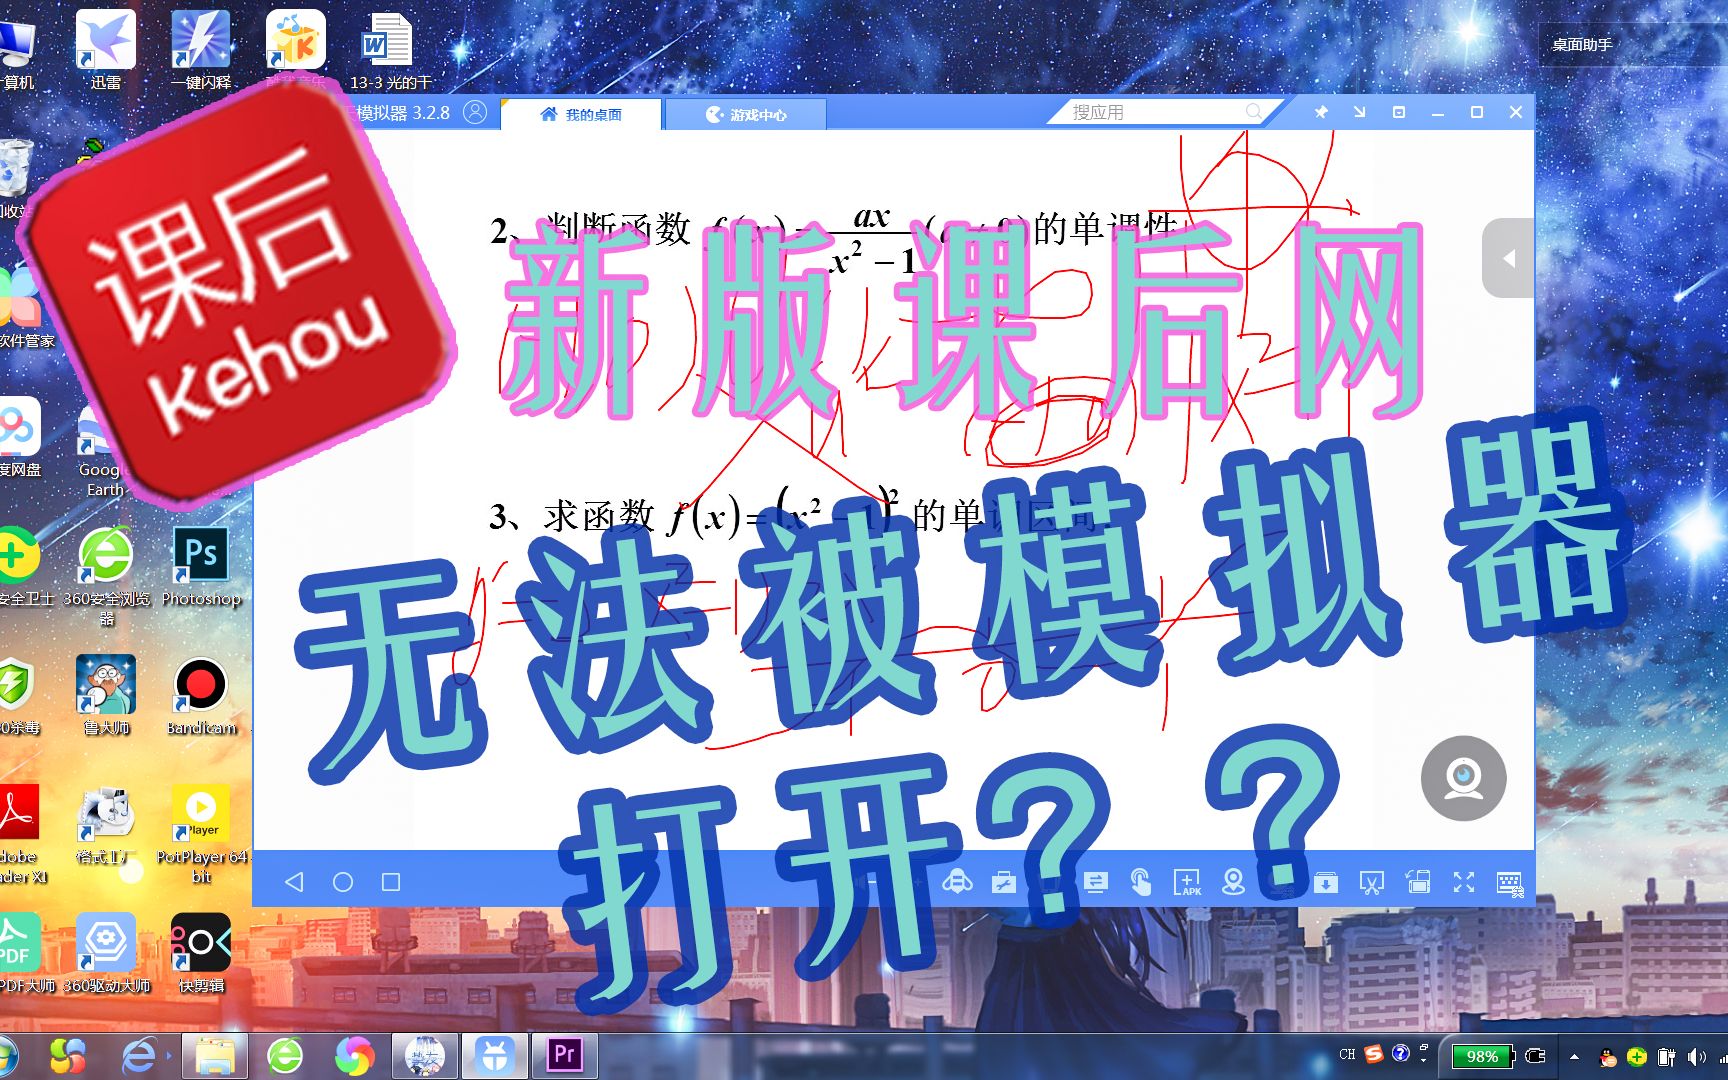Open 360 browser from the taskbar
The height and width of the screenshot is (1080, 1728).
coord(285,1056)
